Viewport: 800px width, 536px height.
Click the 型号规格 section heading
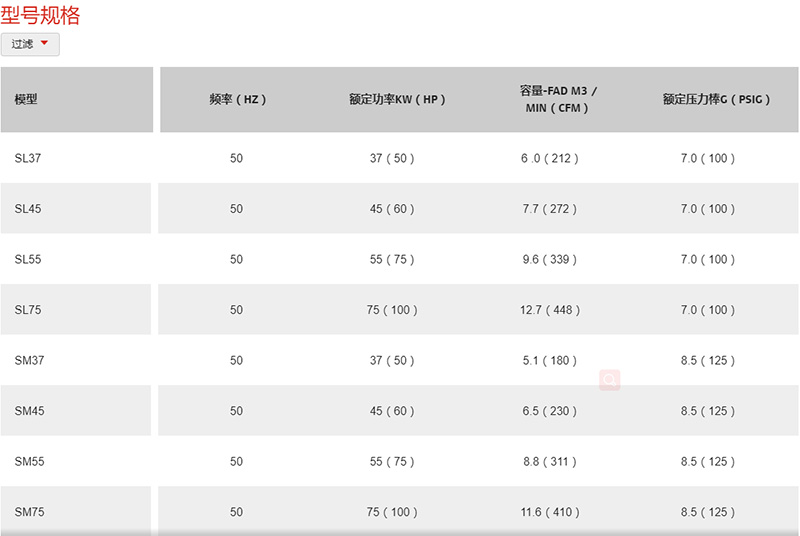[x=40, y=15]
